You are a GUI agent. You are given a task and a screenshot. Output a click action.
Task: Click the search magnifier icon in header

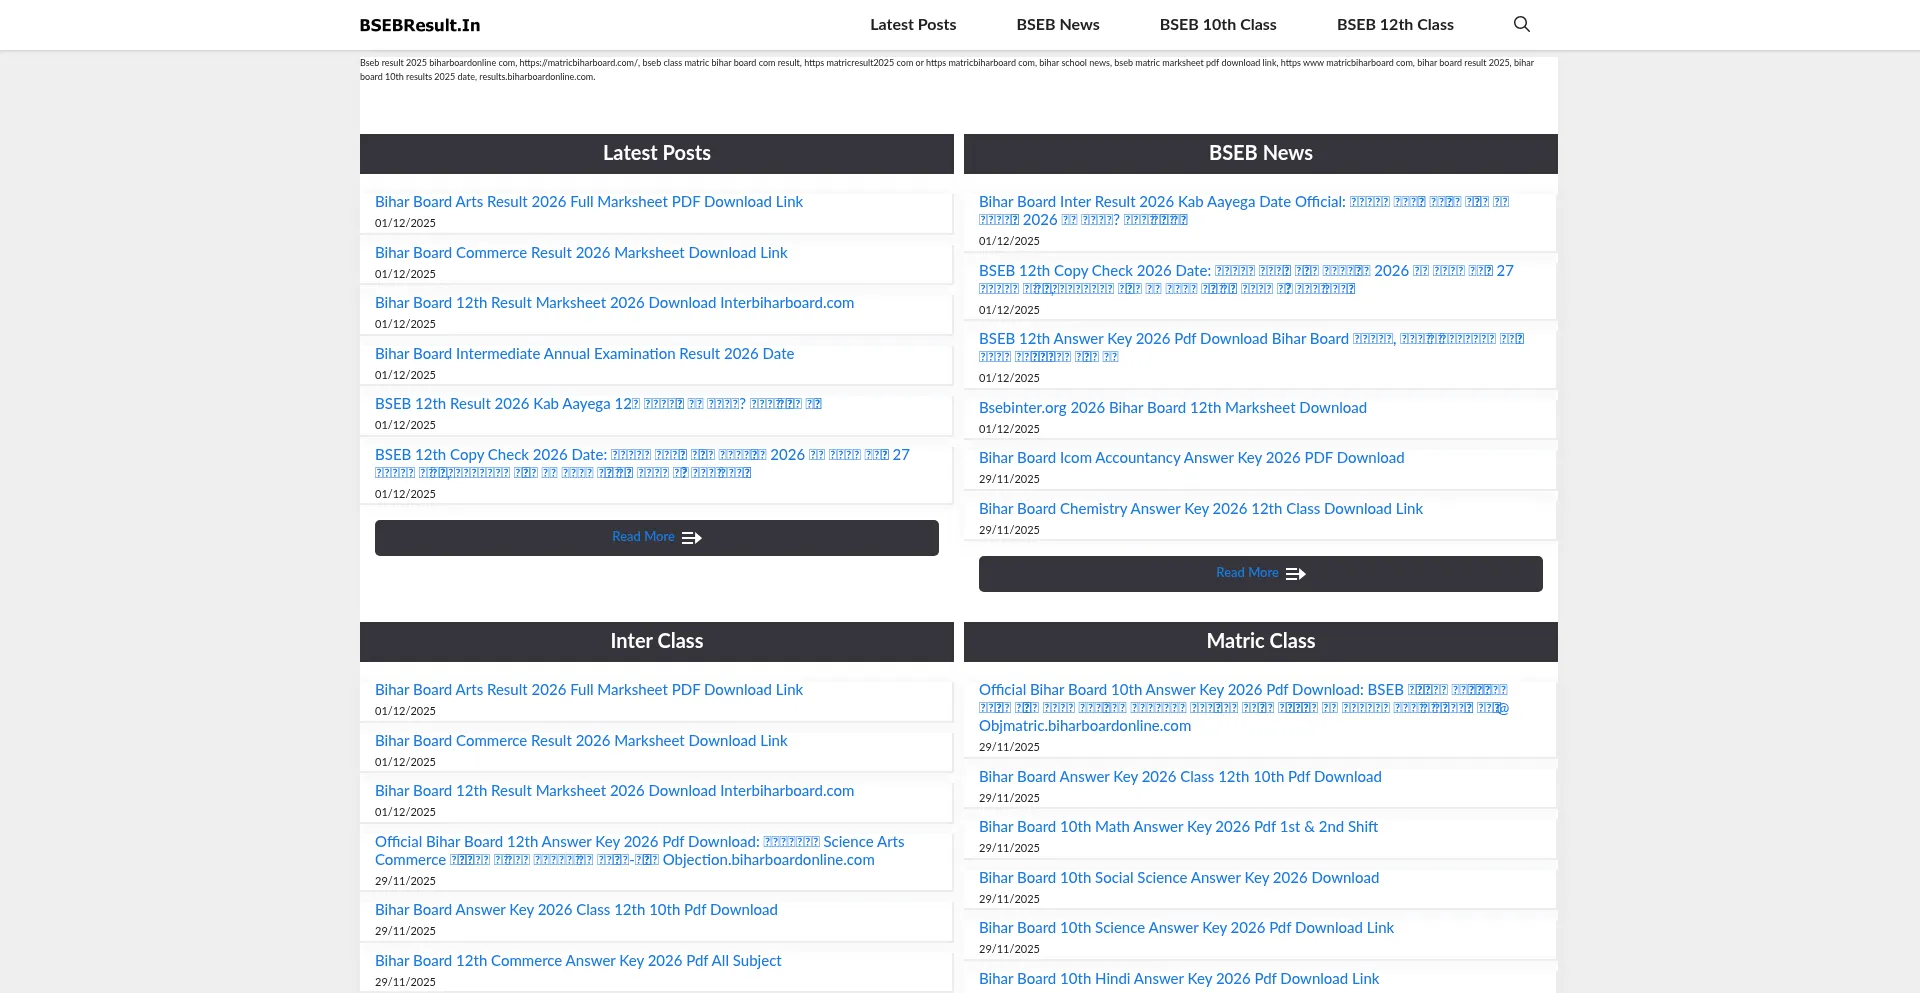1521,24
